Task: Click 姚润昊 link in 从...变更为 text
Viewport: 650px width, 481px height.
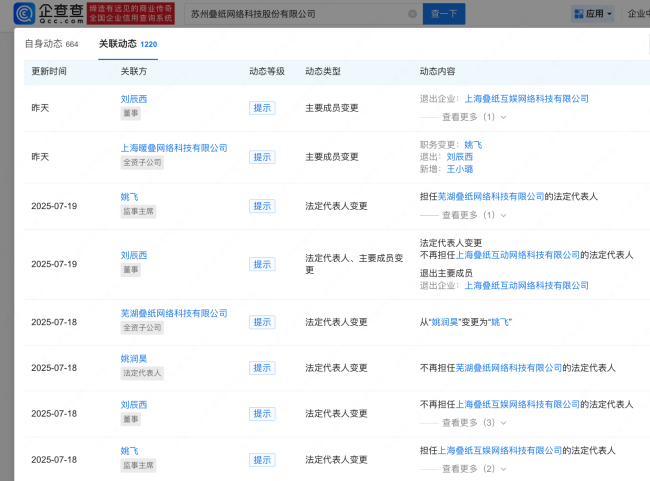Action: point(445,322)
